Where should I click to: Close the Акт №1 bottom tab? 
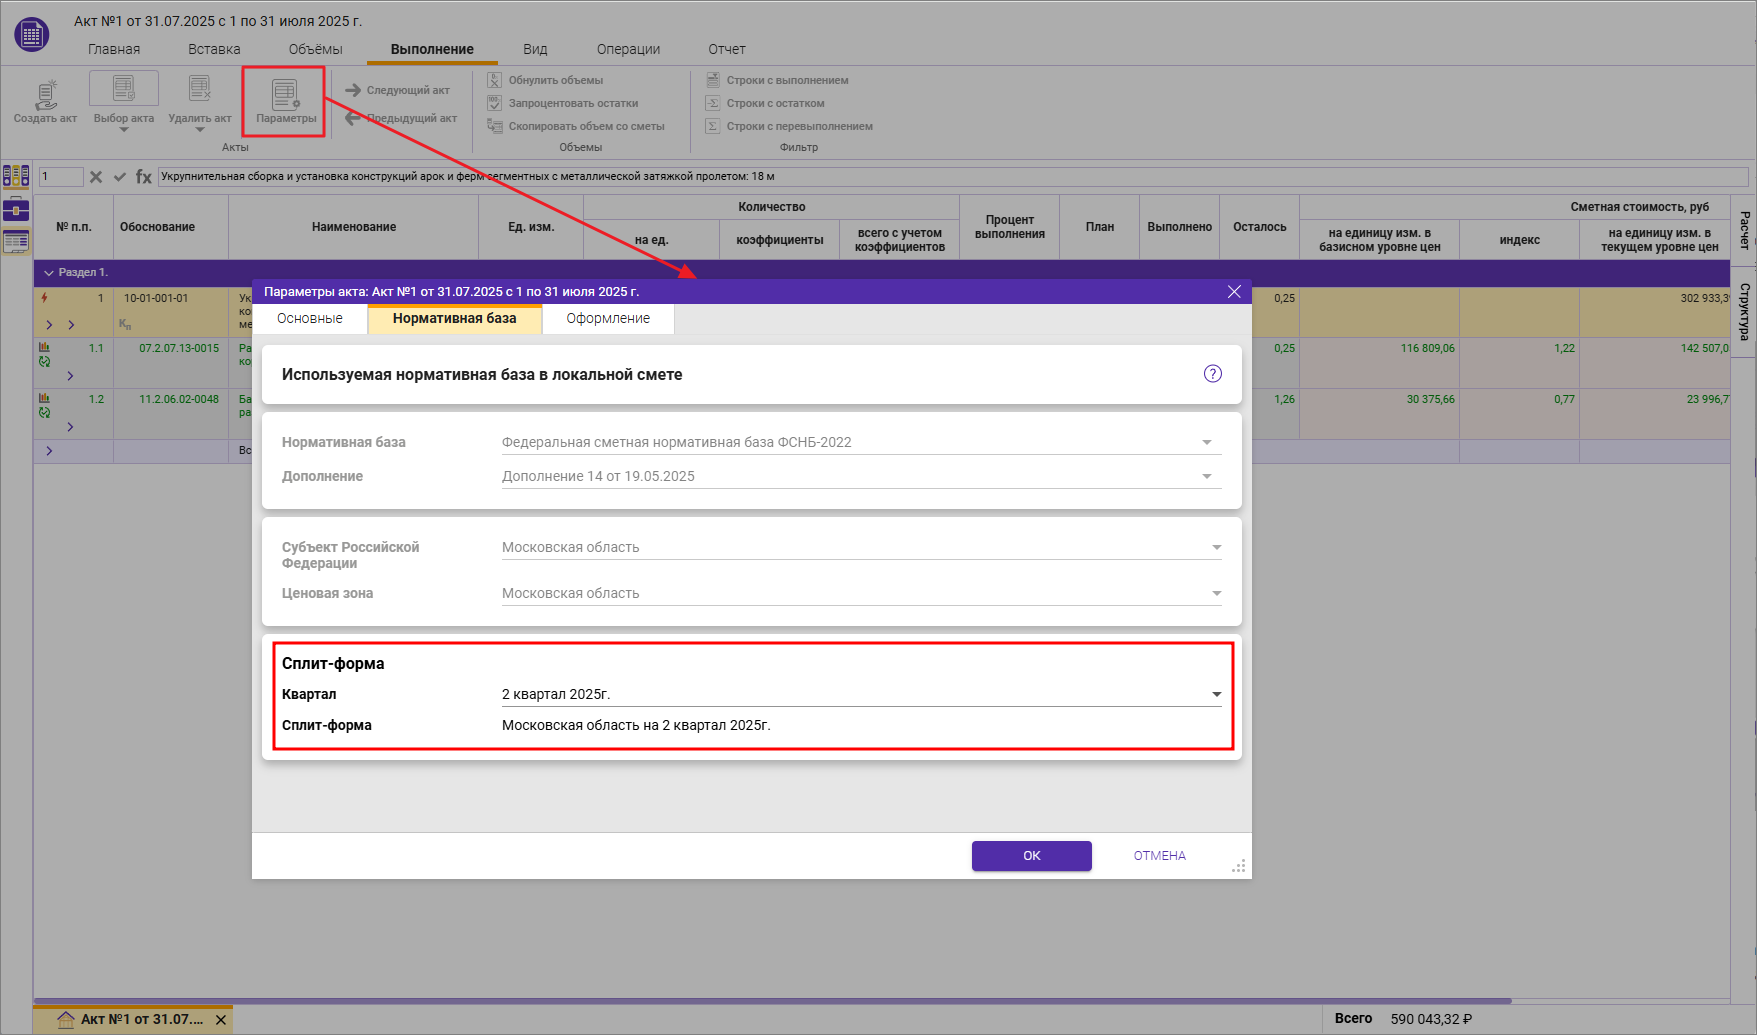coord(221,1020)
